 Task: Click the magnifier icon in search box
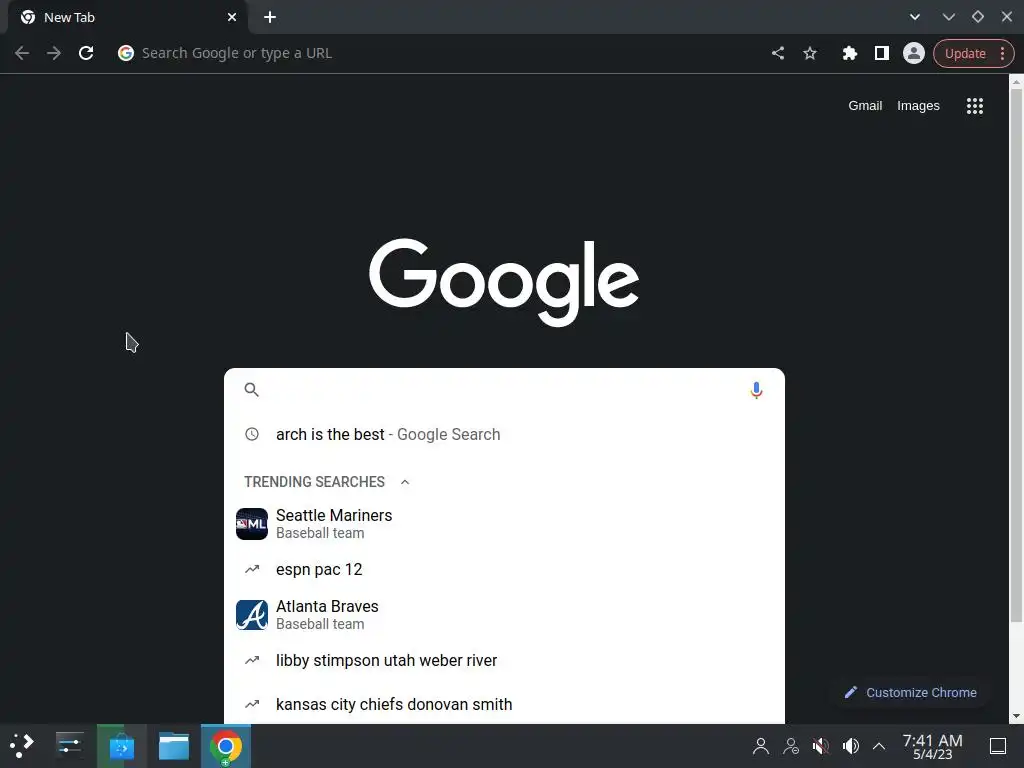[251, 390]
